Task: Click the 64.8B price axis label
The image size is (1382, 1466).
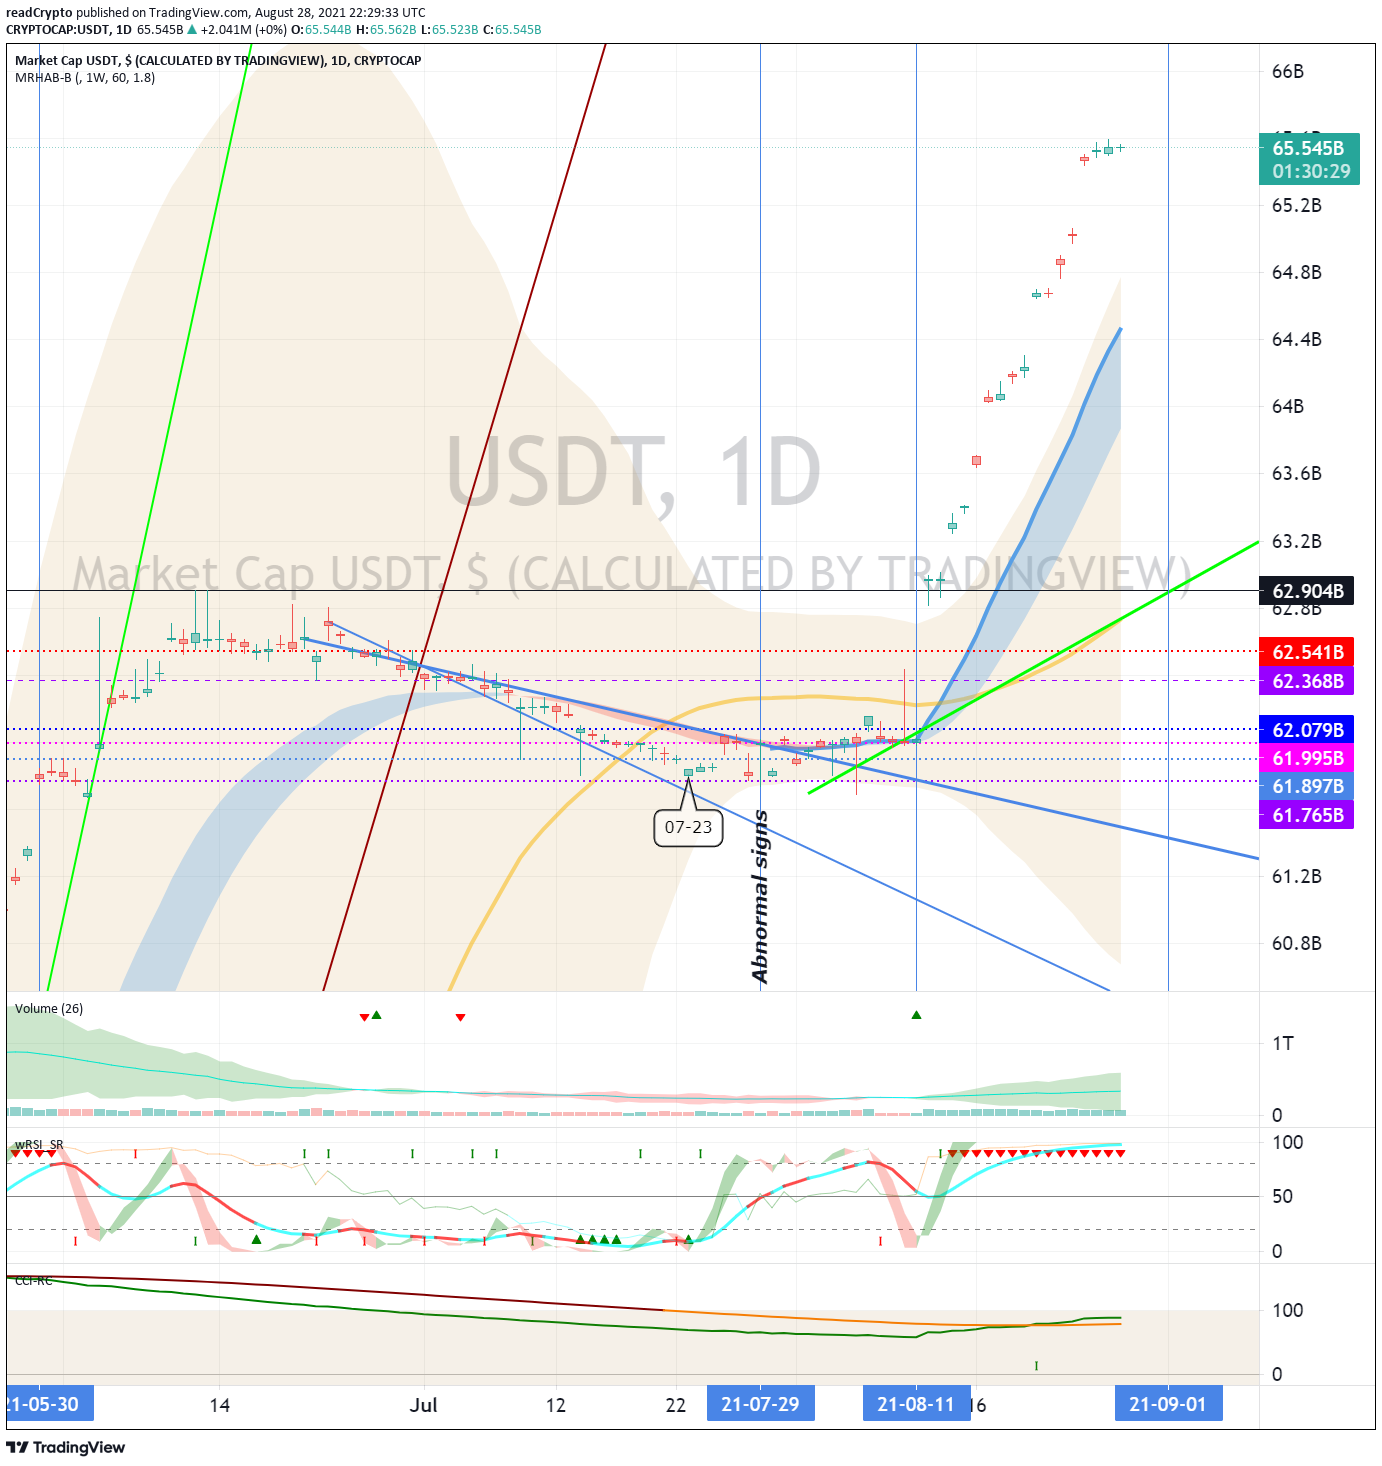Action: click(1296, 272)
